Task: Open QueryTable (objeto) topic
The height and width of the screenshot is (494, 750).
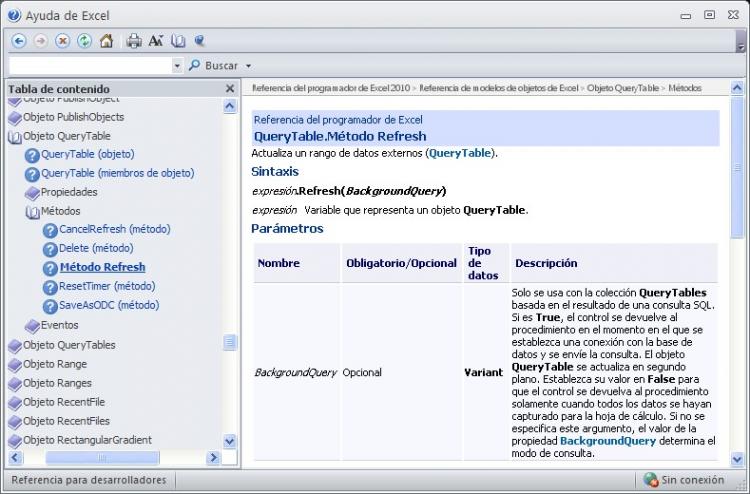Action: (x=88, y=154)
